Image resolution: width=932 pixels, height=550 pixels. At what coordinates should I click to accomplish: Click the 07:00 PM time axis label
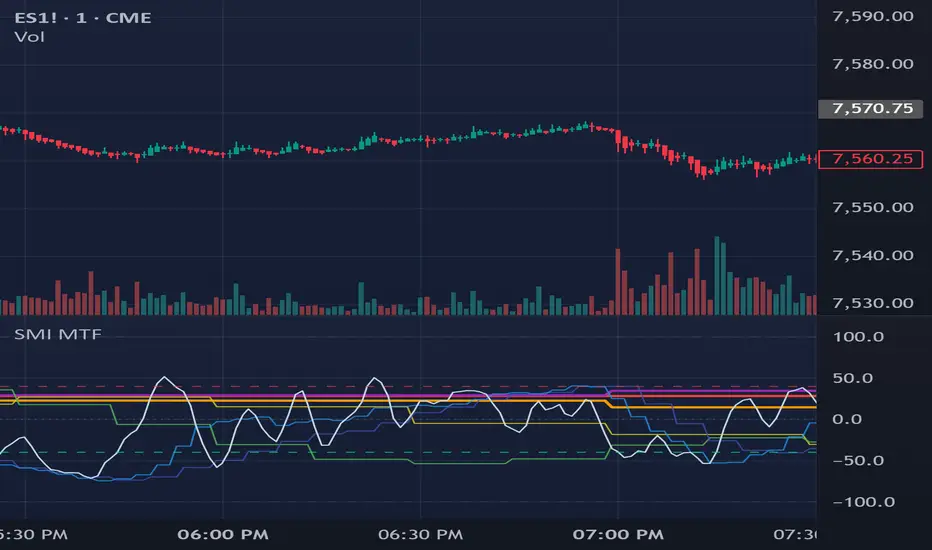point(618,535)
